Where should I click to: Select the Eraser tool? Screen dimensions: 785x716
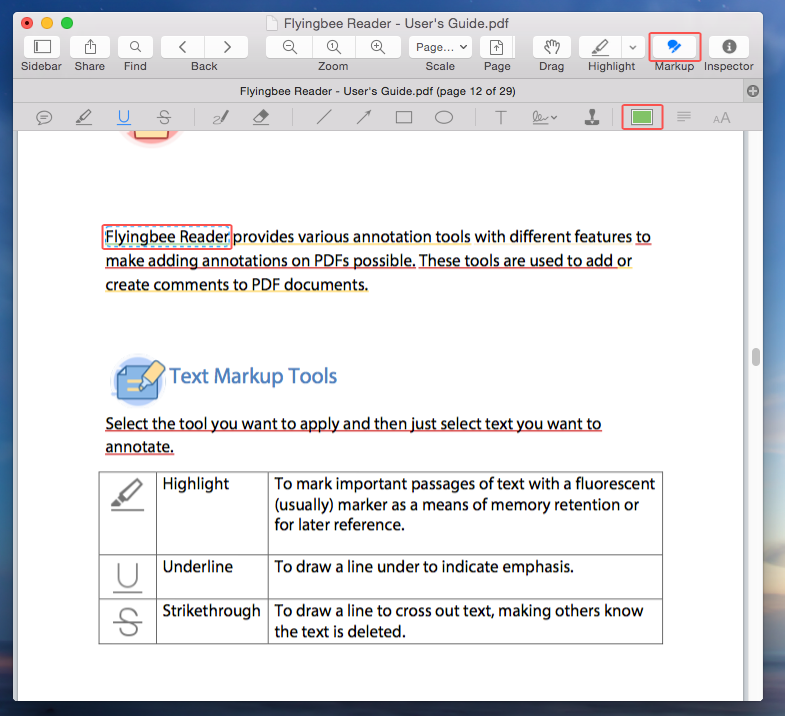pyautogui.click(x=261, y=118)
